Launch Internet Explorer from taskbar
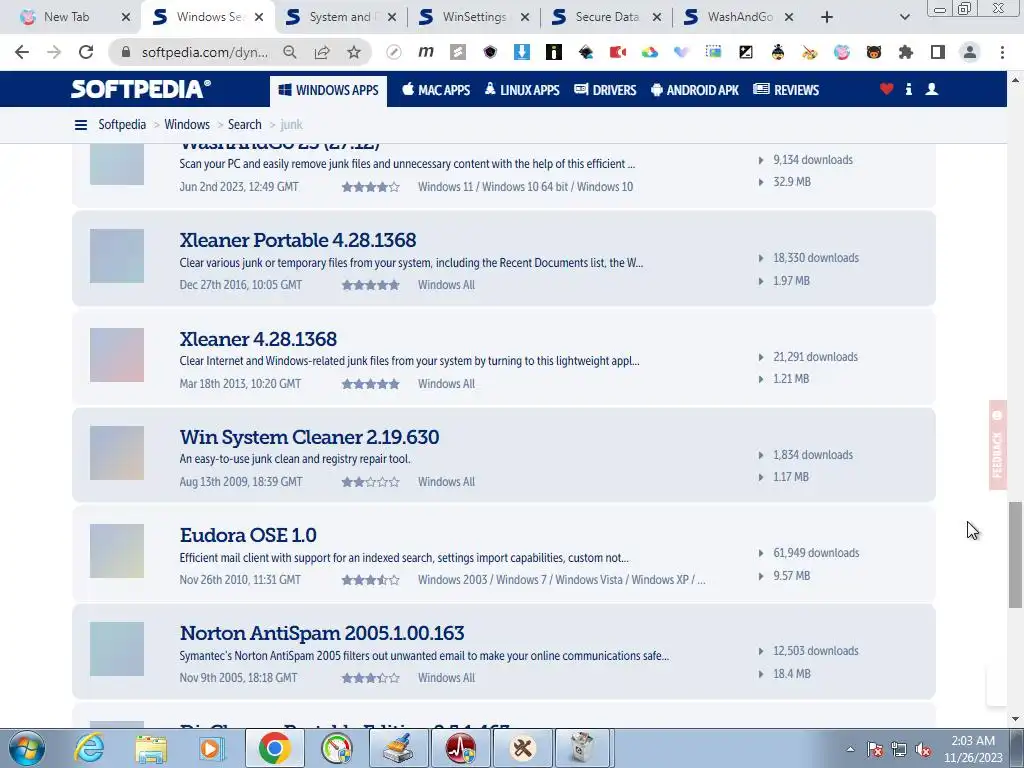 point(88,748)
